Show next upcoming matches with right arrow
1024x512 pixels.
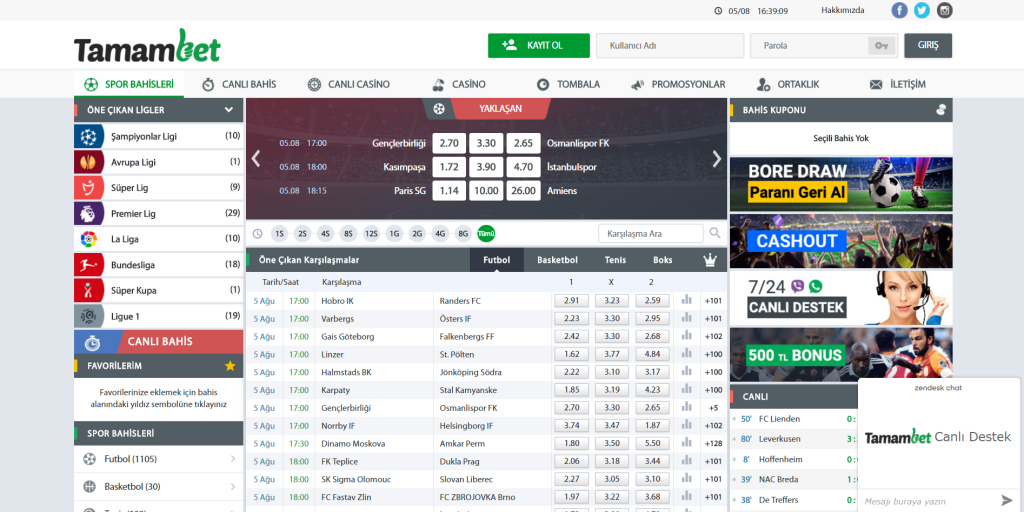[716, 158]
